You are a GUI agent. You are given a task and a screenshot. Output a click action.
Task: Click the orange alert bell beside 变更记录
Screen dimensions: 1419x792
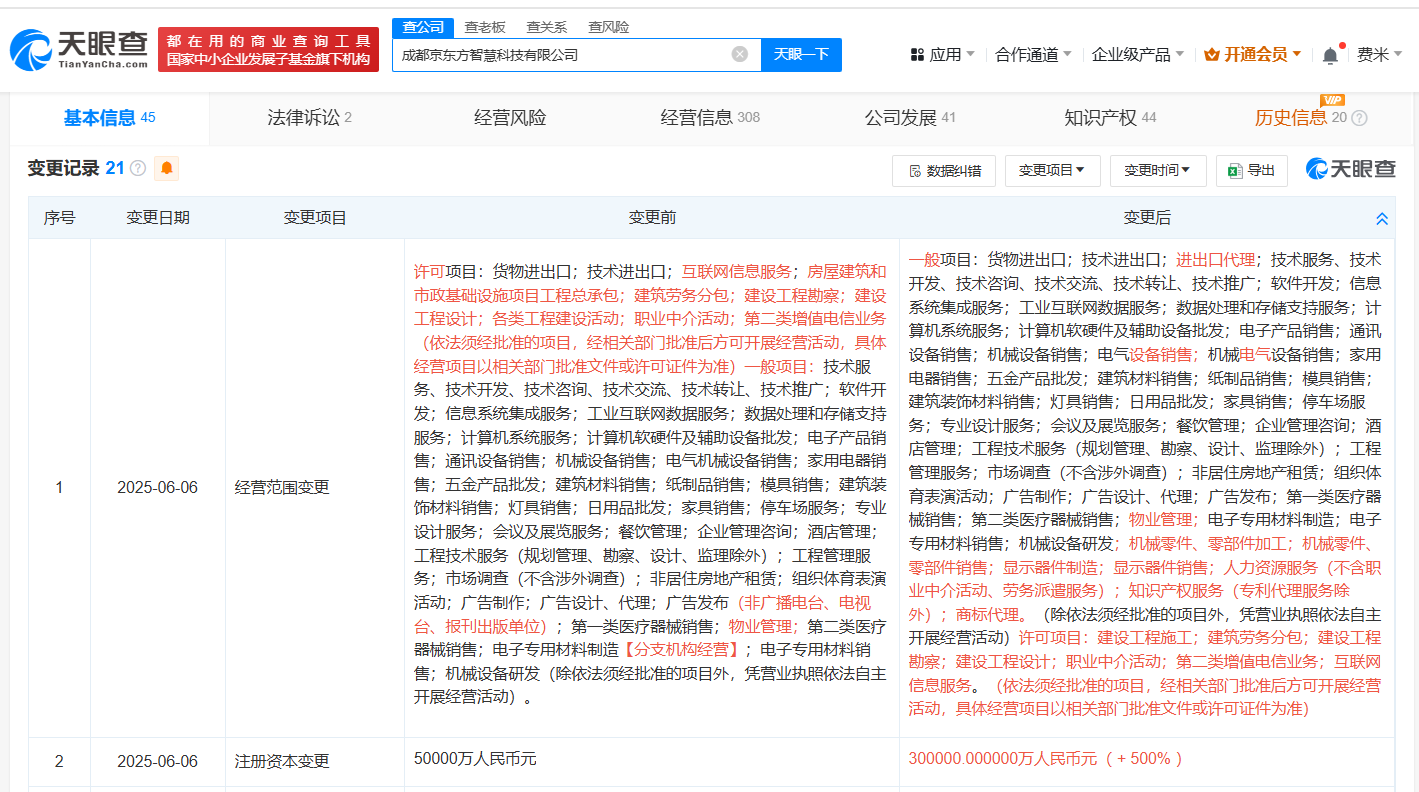pyautogui.click(x=167, y=168)
